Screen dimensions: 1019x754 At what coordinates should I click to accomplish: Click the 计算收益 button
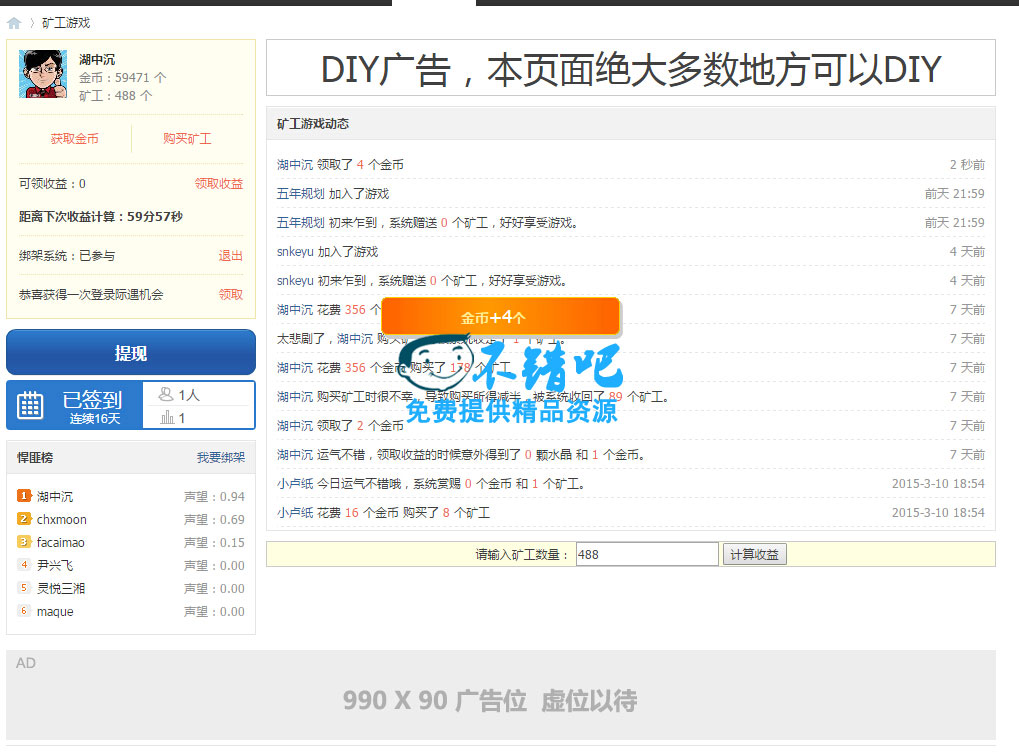coord(755,554)
